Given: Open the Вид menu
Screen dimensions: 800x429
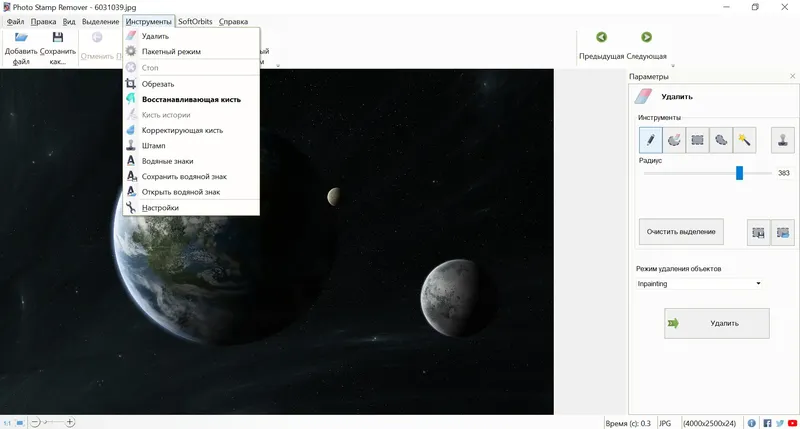Looking at the screenshot, I should tap(69, 21).
